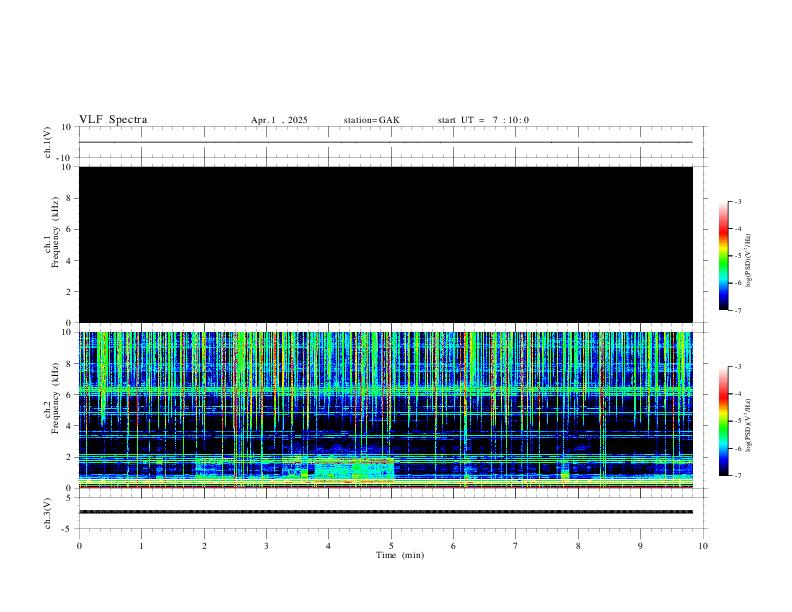The height and width of the screenshot is (612, 792).
Task: Click time axis tick label "7"
Action: point(516,546)
